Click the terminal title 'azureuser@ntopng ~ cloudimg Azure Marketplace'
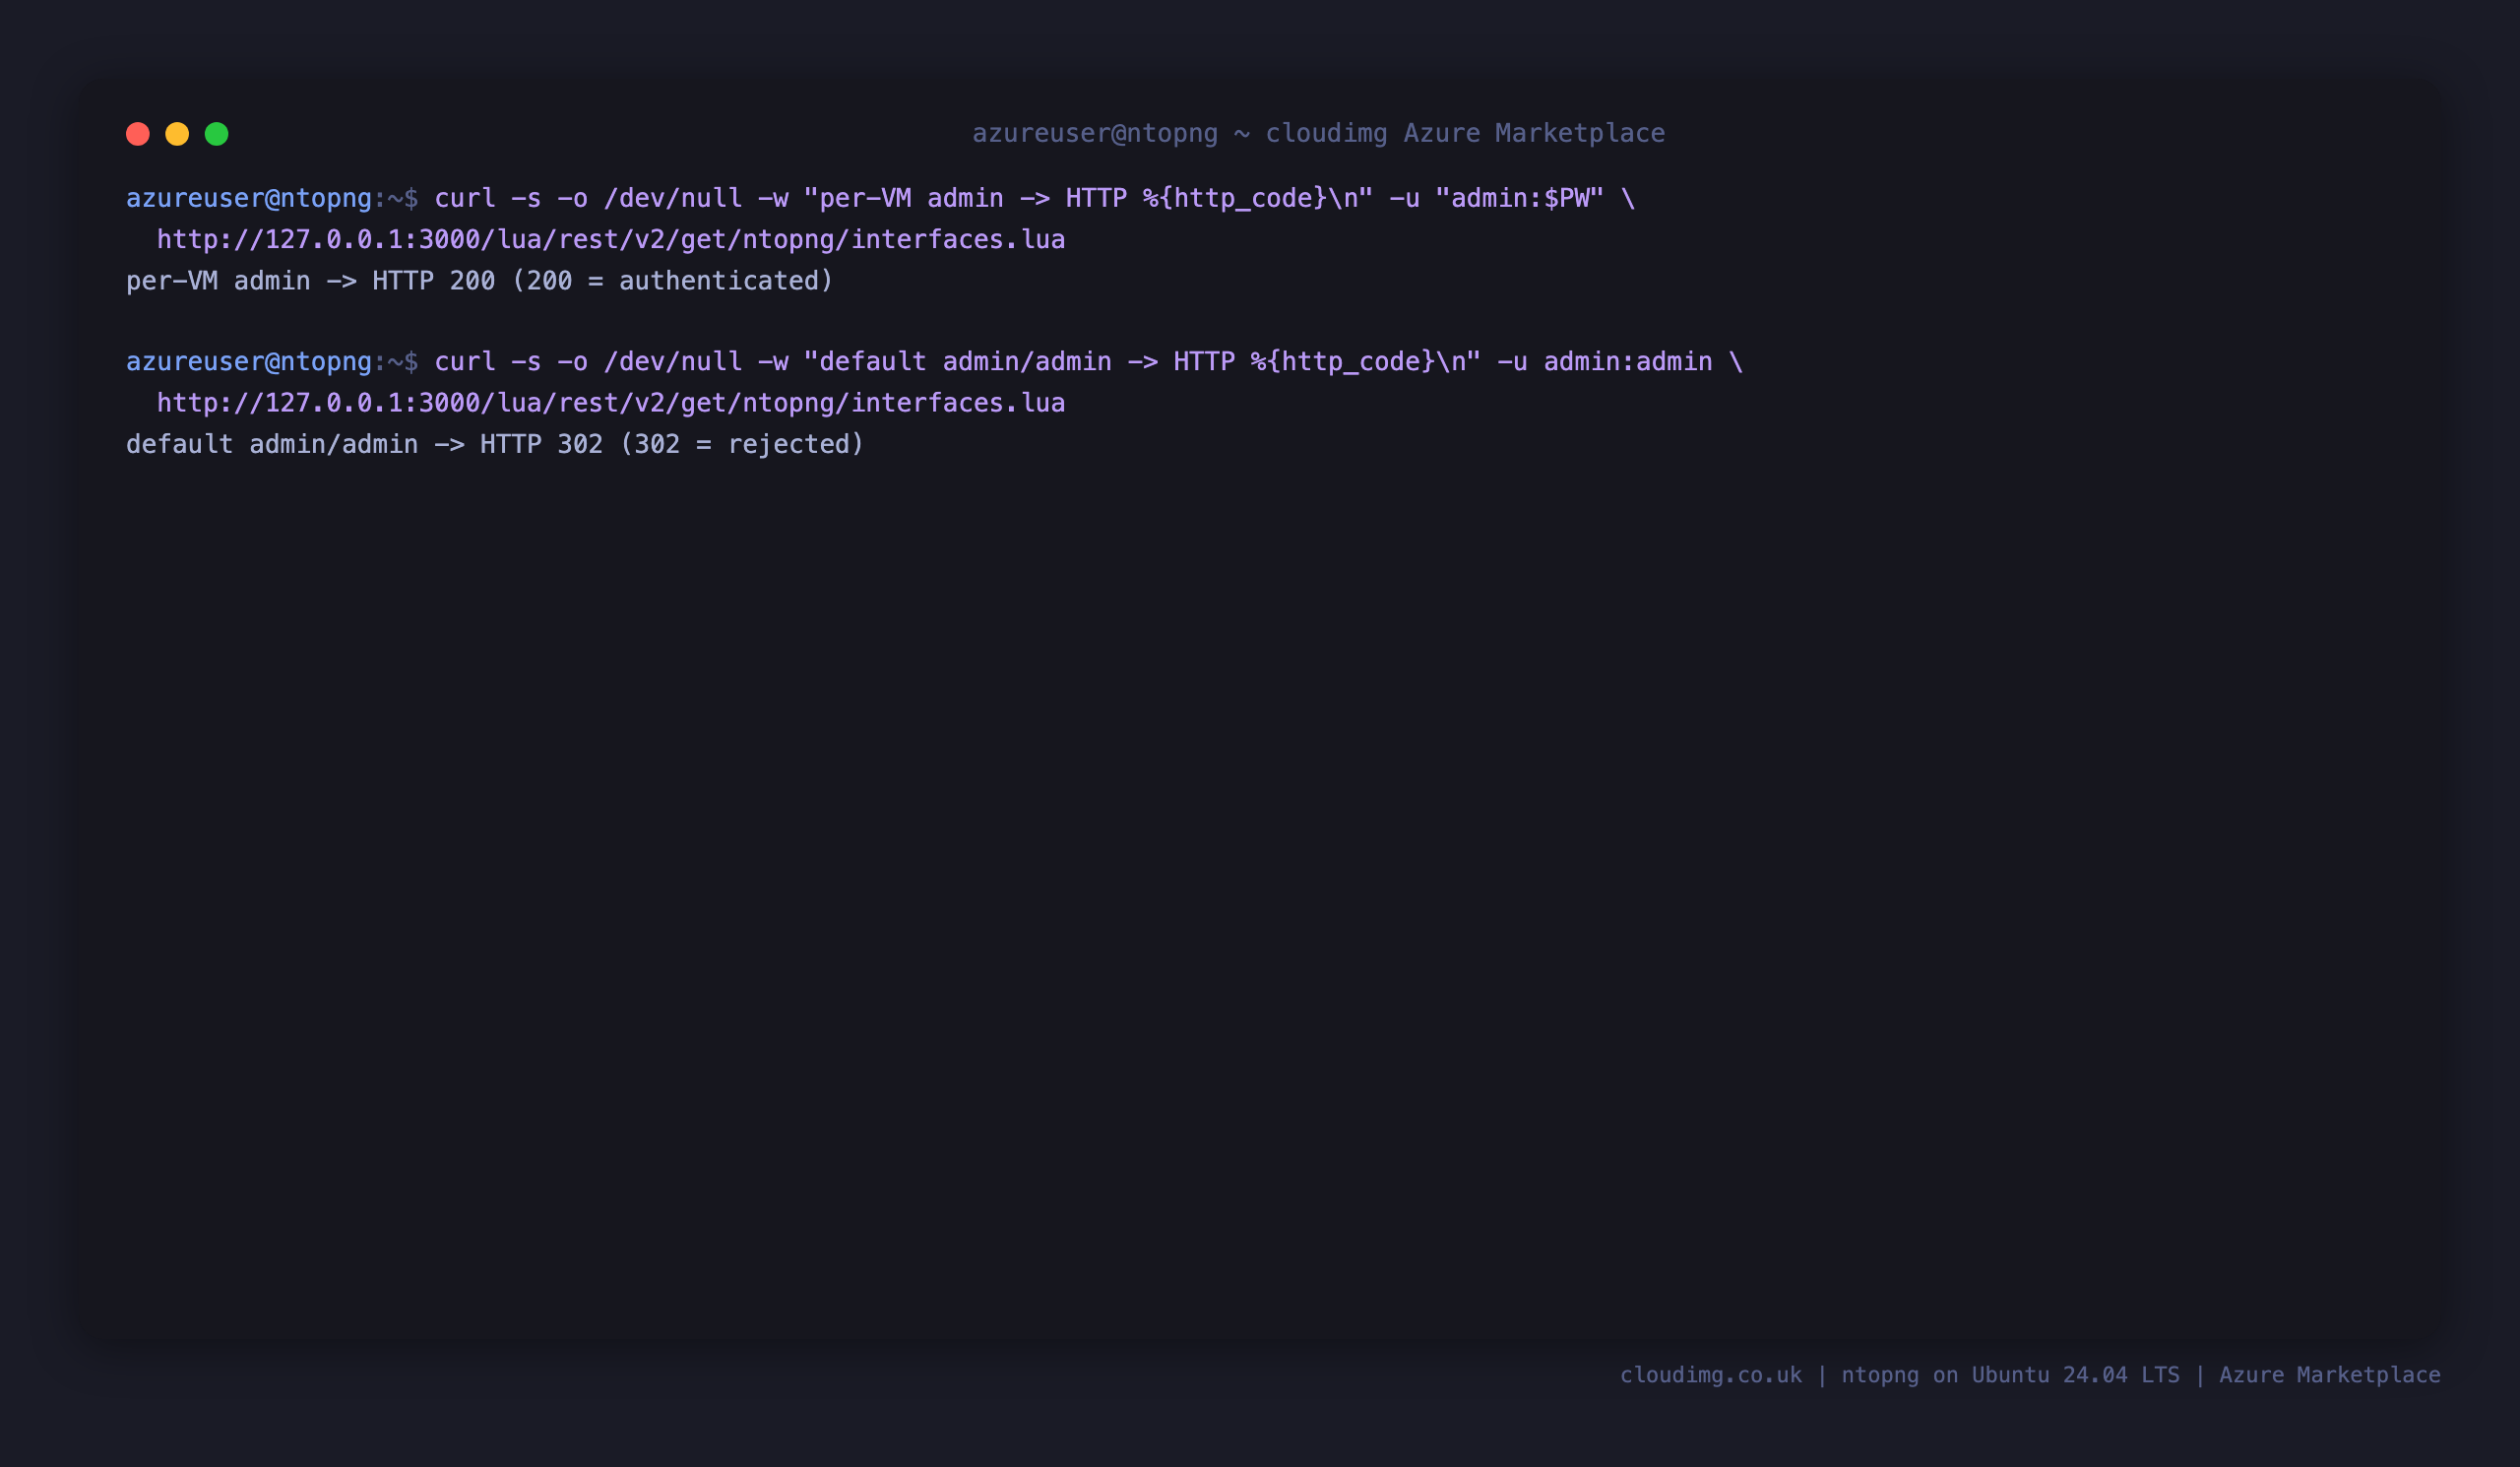 coord(1319,133)
